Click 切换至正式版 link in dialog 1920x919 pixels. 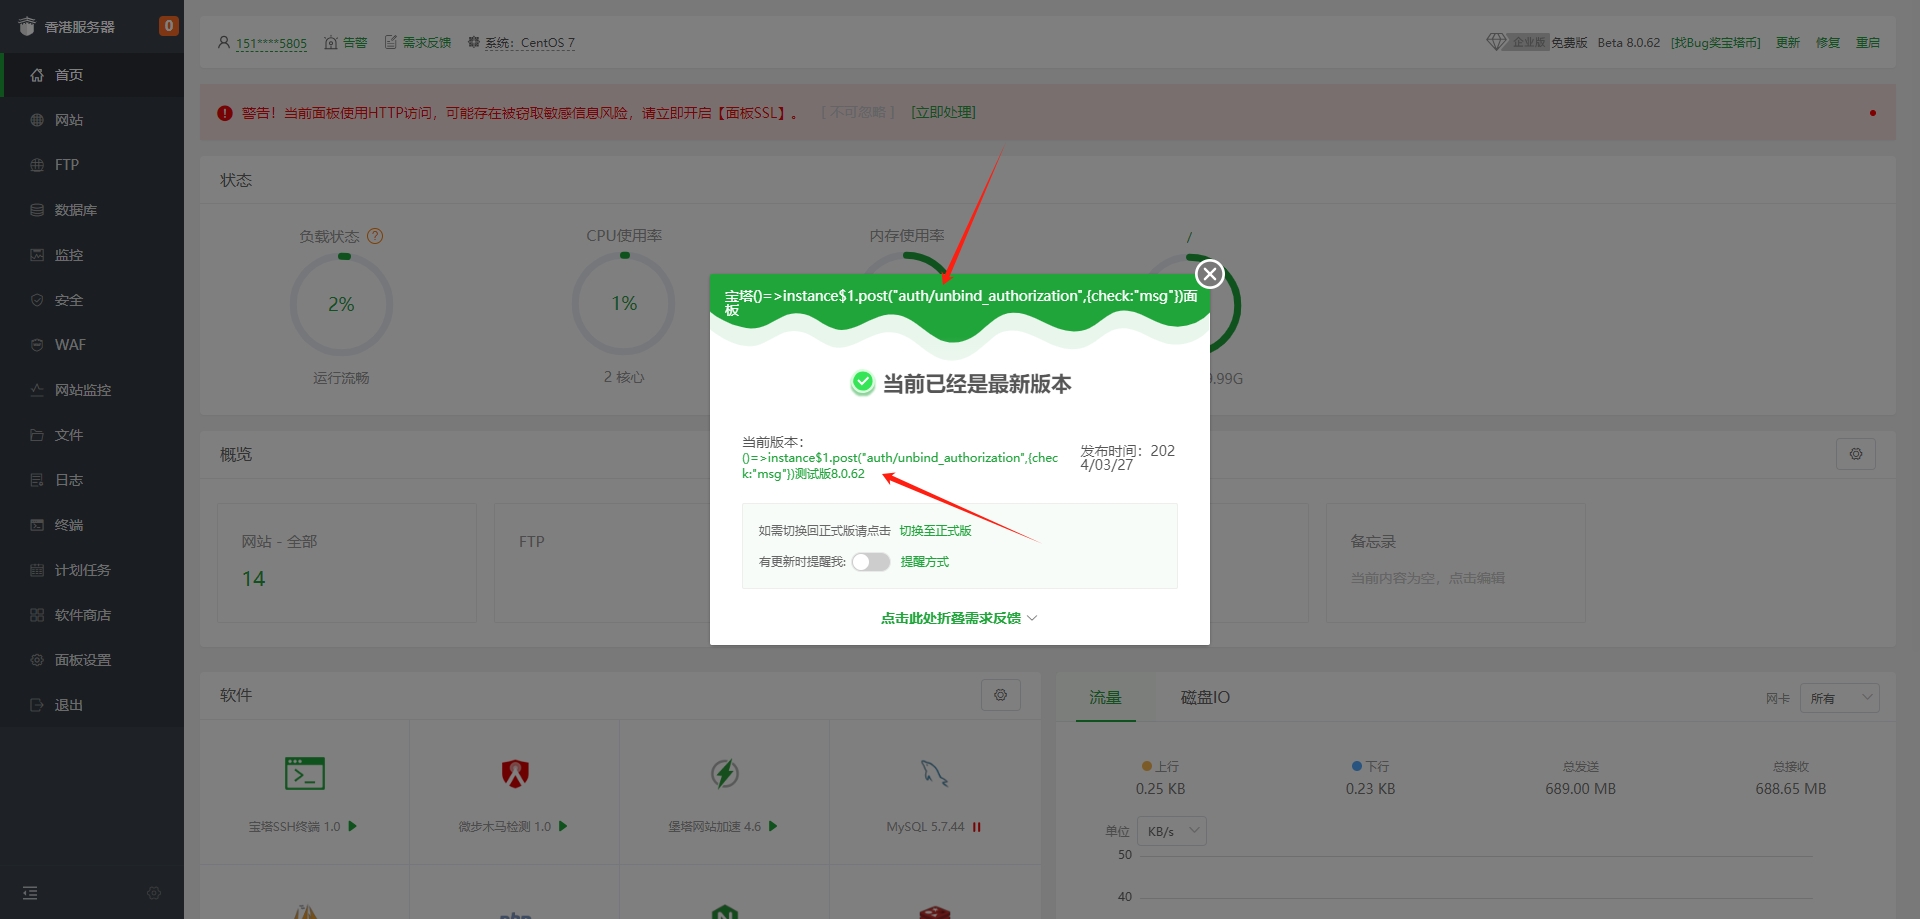pyautogui.click(x=935, y=531)
